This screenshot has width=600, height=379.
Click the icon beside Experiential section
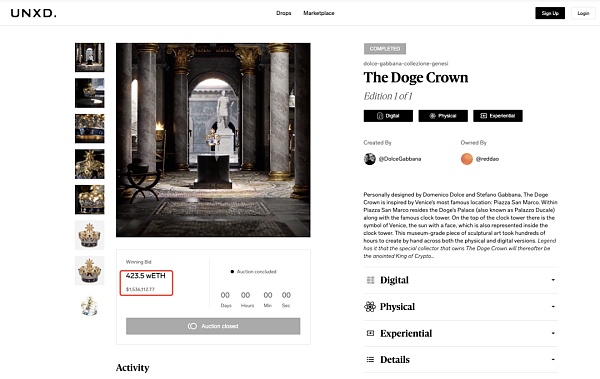[370, 333]
